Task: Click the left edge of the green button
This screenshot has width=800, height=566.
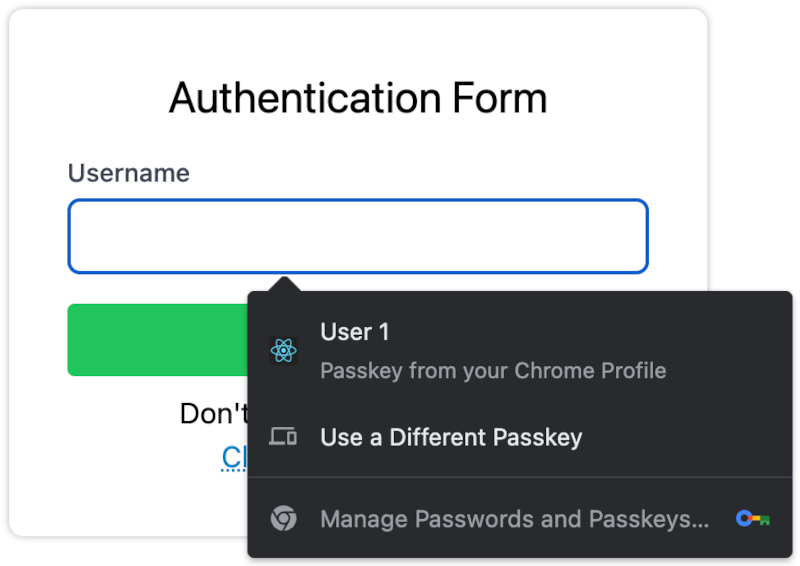Action: point(77,340)
